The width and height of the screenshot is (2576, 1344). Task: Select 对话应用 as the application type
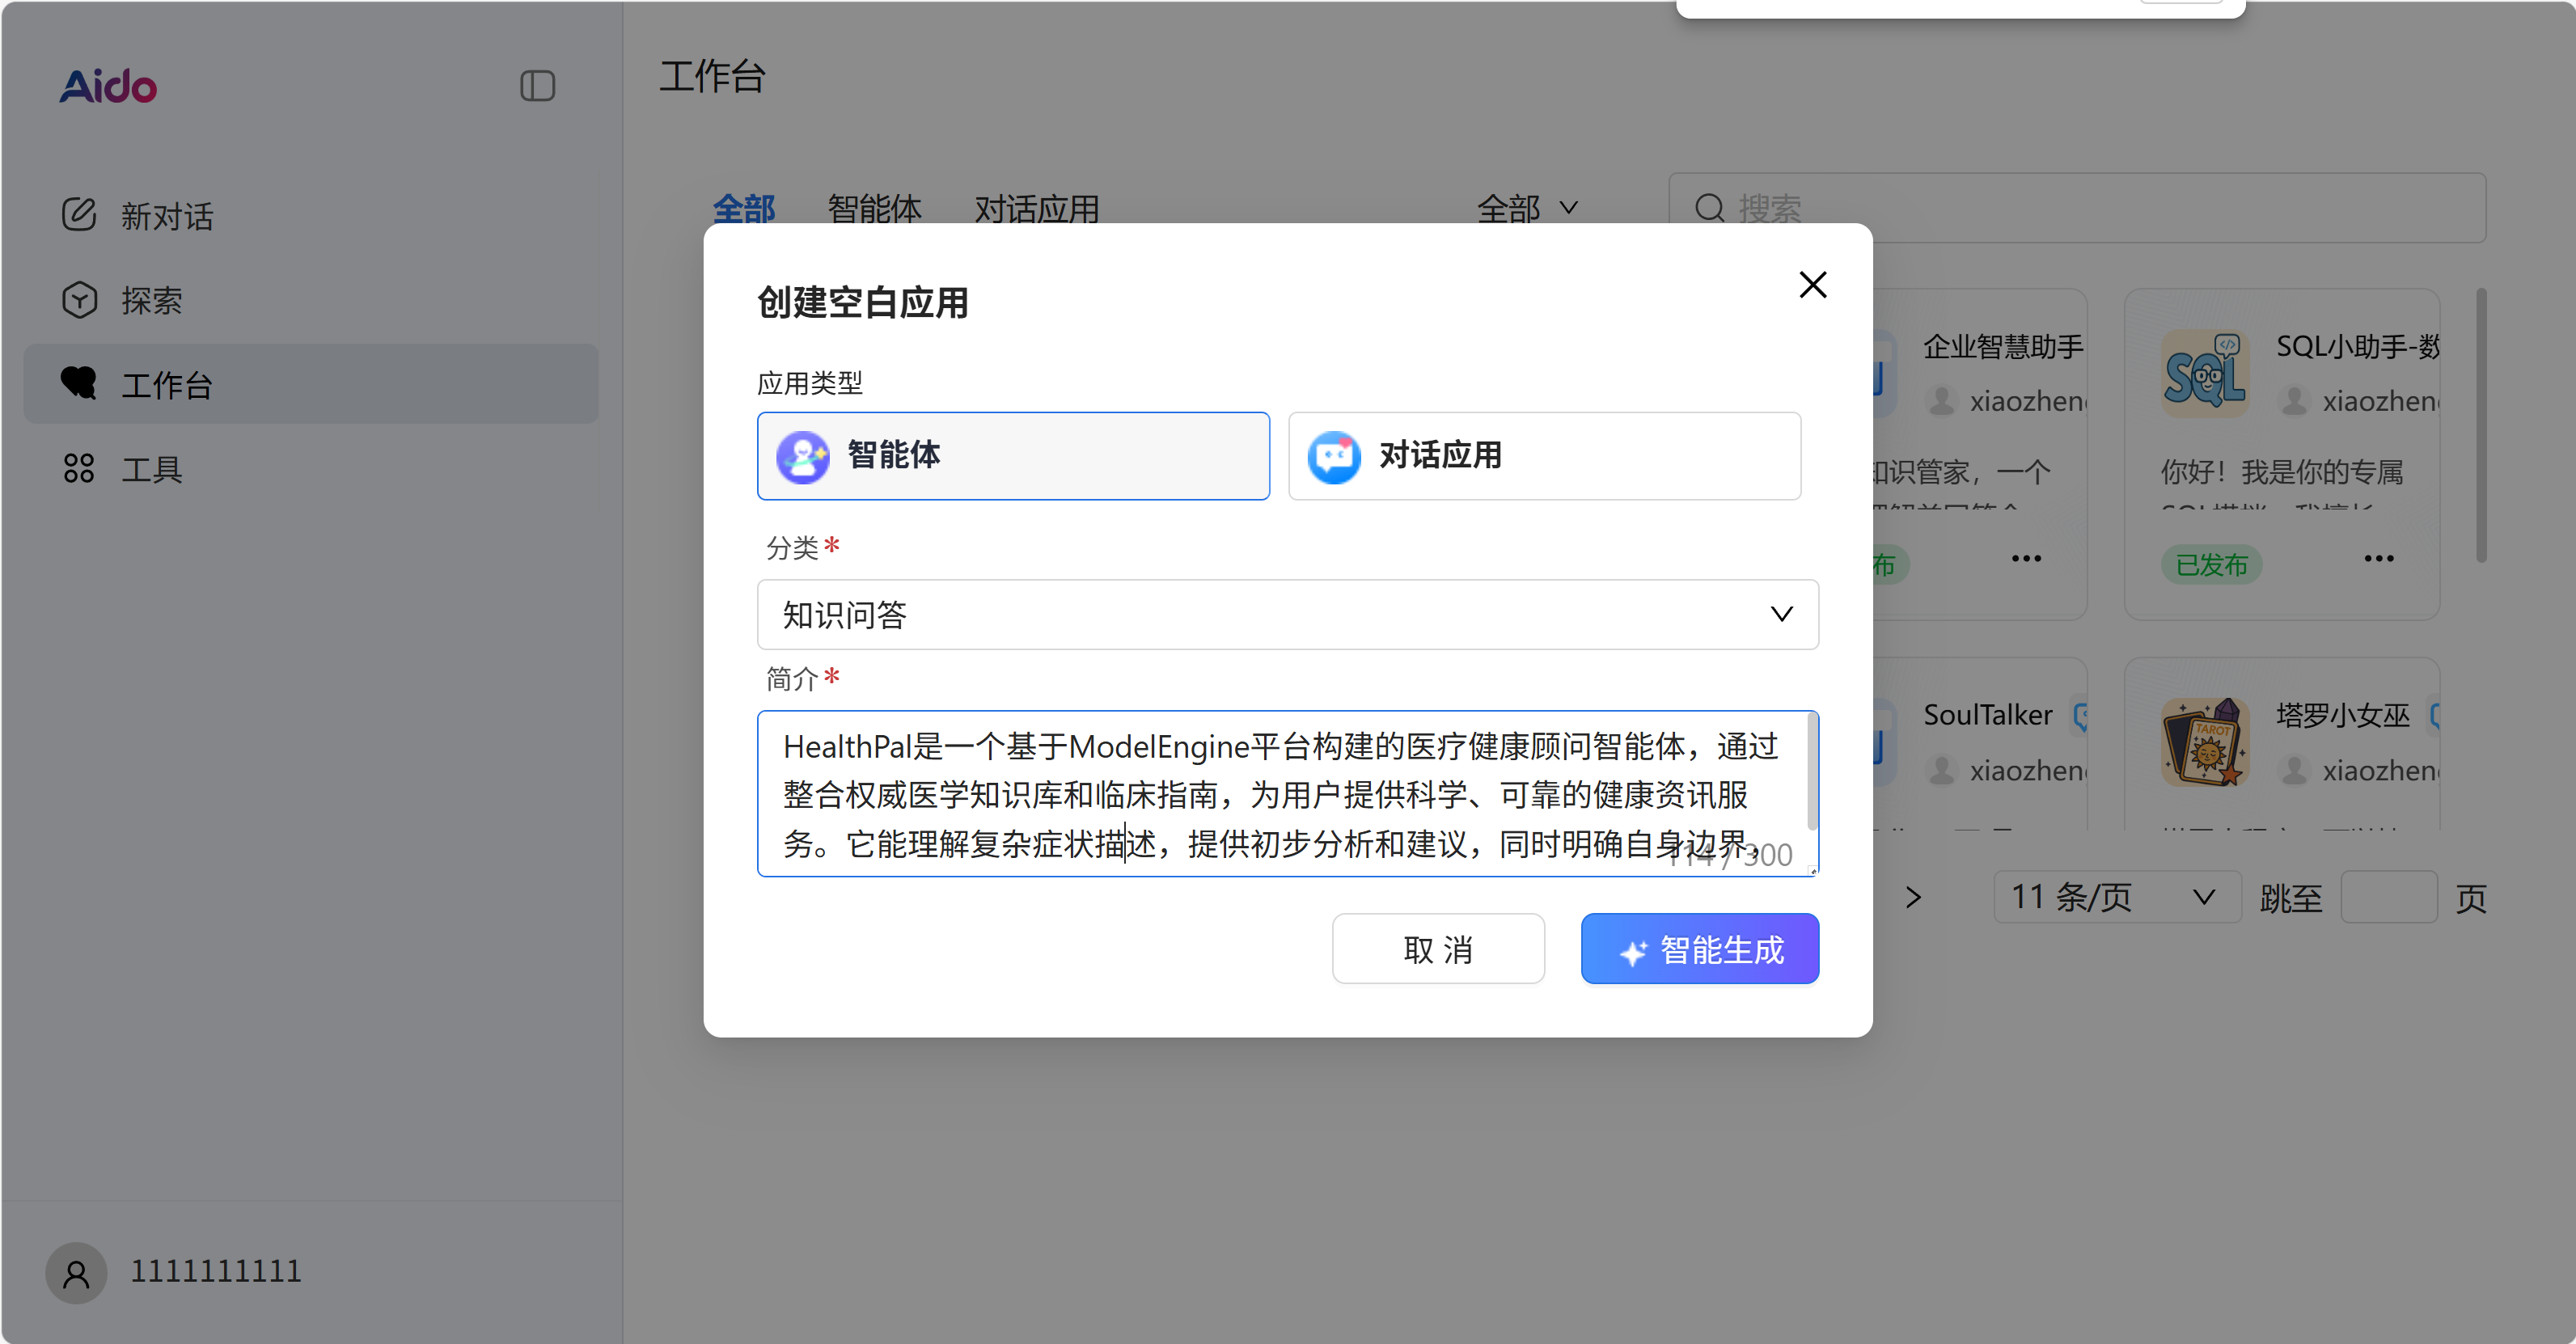click(x=1543, y=456)
